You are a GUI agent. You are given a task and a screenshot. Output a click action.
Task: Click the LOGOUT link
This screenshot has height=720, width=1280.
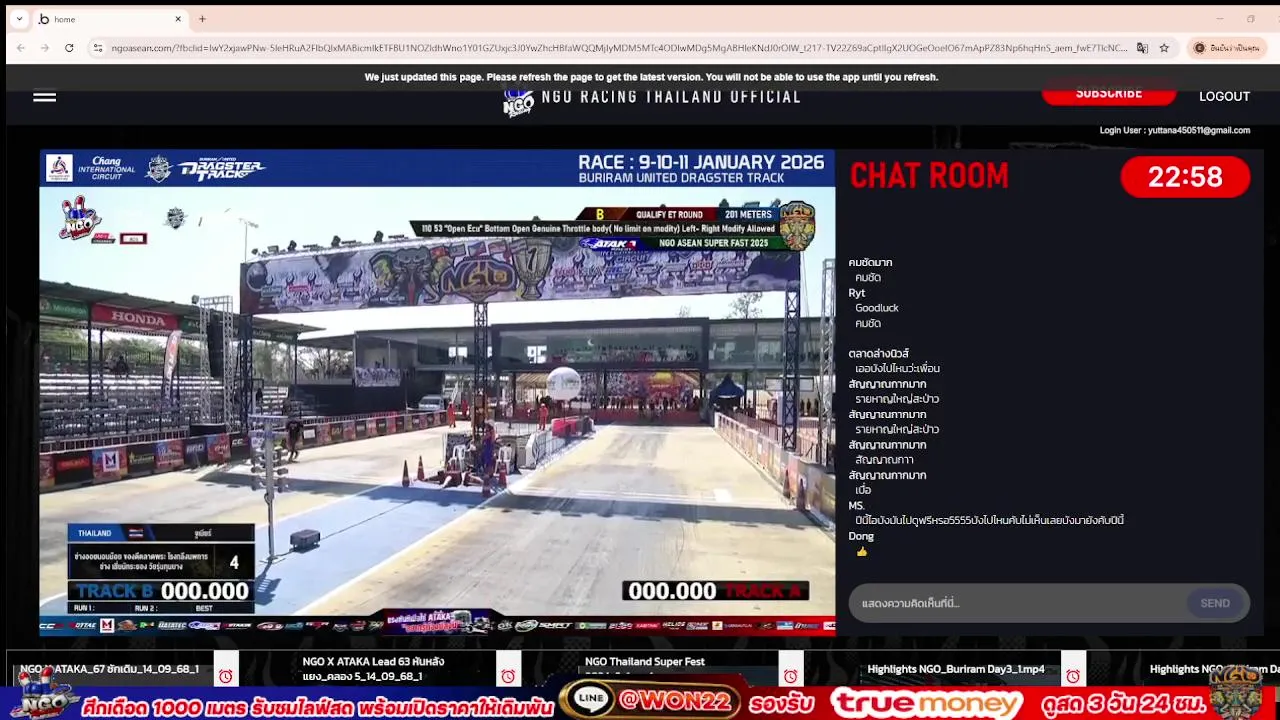point(1224,97)
